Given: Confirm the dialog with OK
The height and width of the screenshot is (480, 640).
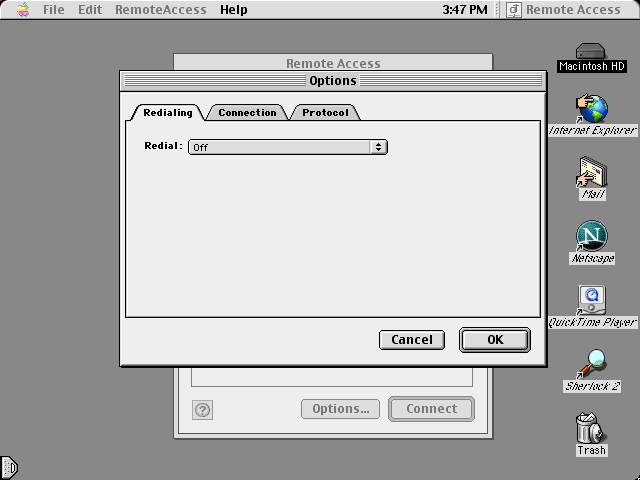Looking at the screenshot, I should [495, 340].
